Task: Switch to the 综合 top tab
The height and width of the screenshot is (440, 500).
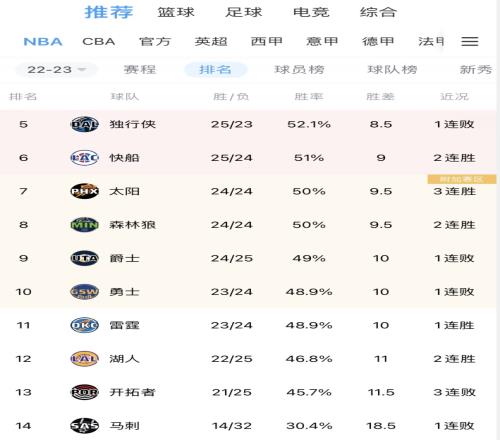Action: (x=378, y=12)
